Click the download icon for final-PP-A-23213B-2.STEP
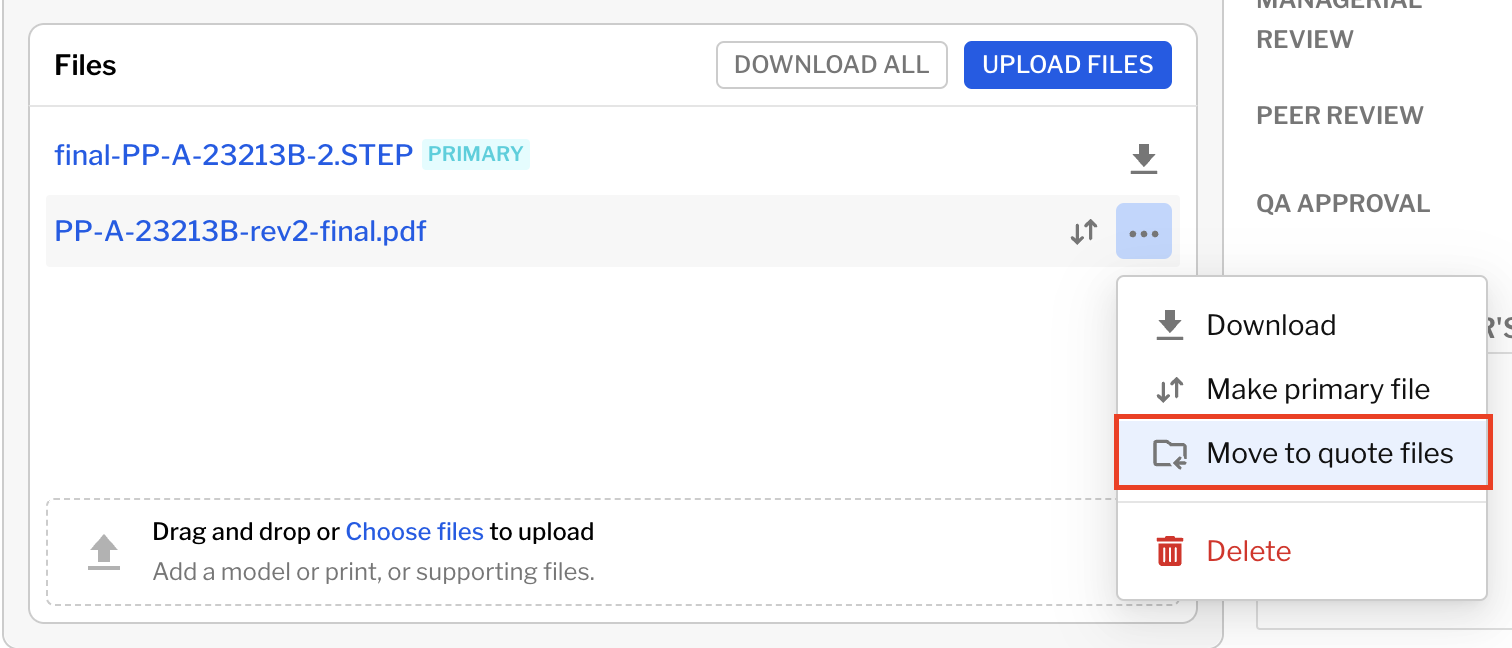Image resolution: width=1512 pixels, height=648 pixels. tap(1143, 158)
